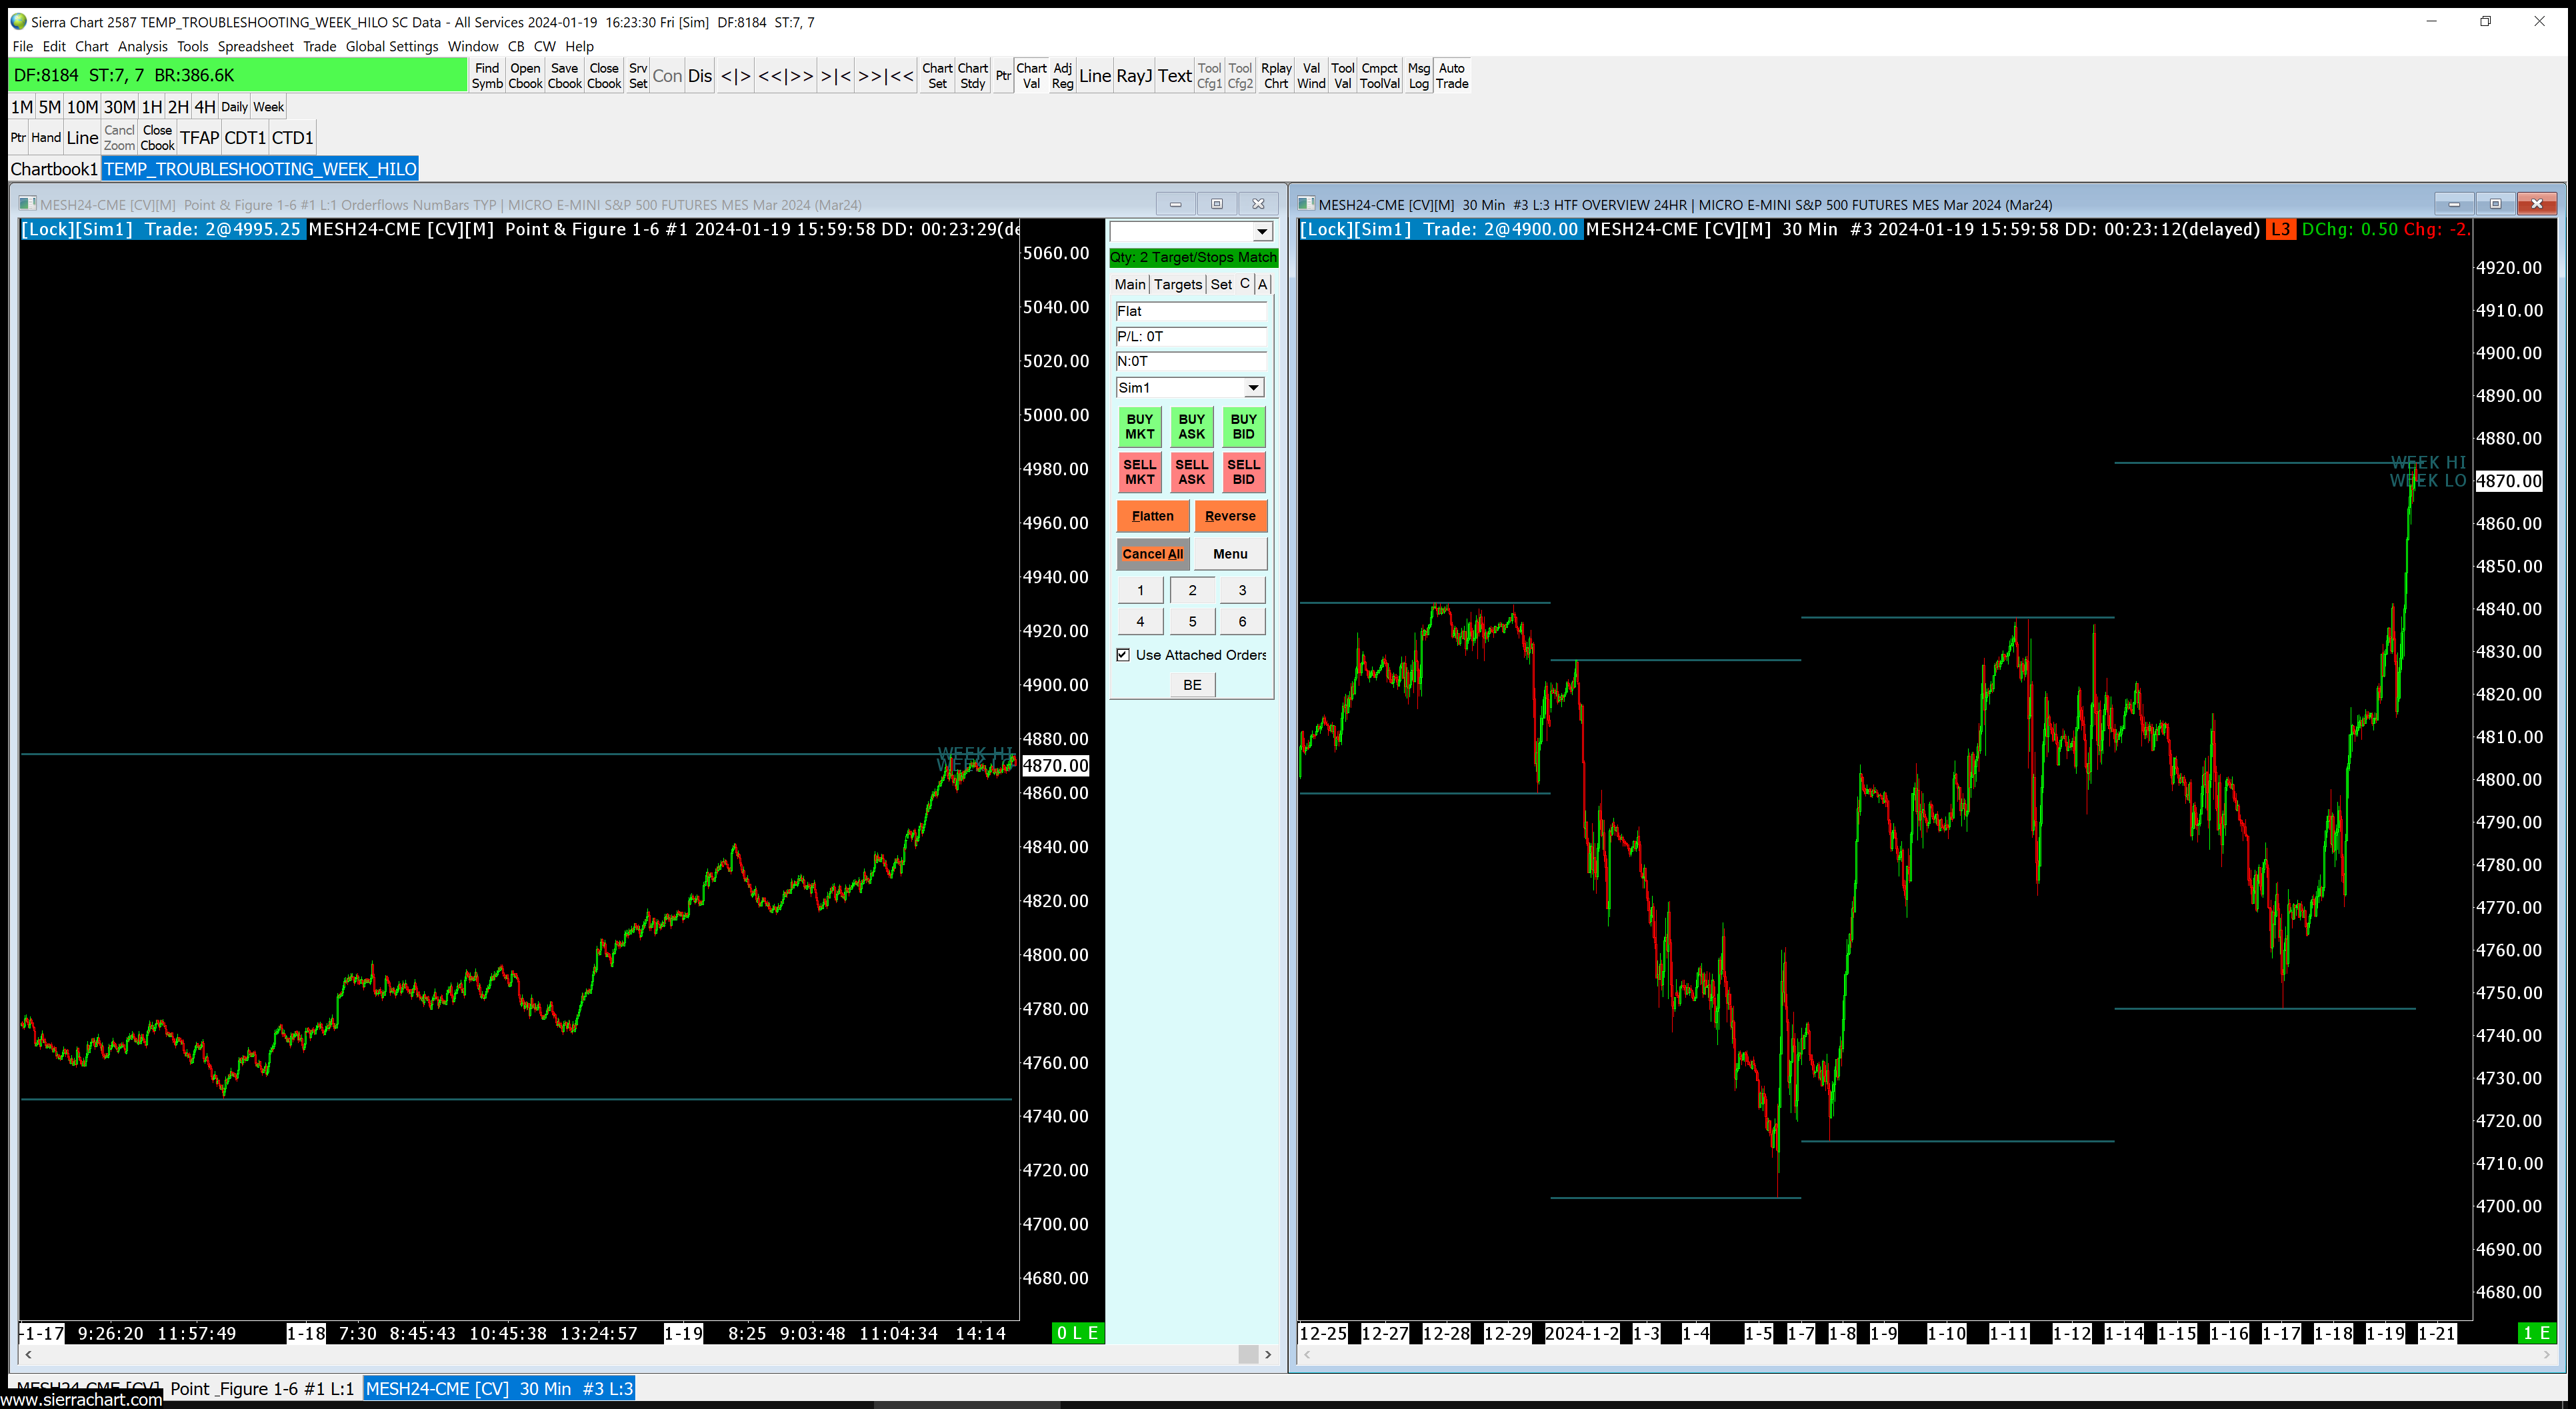This screenshot has width=2576, height=1409.
Task: Select the Text drawing tool
Action: 1174,76
